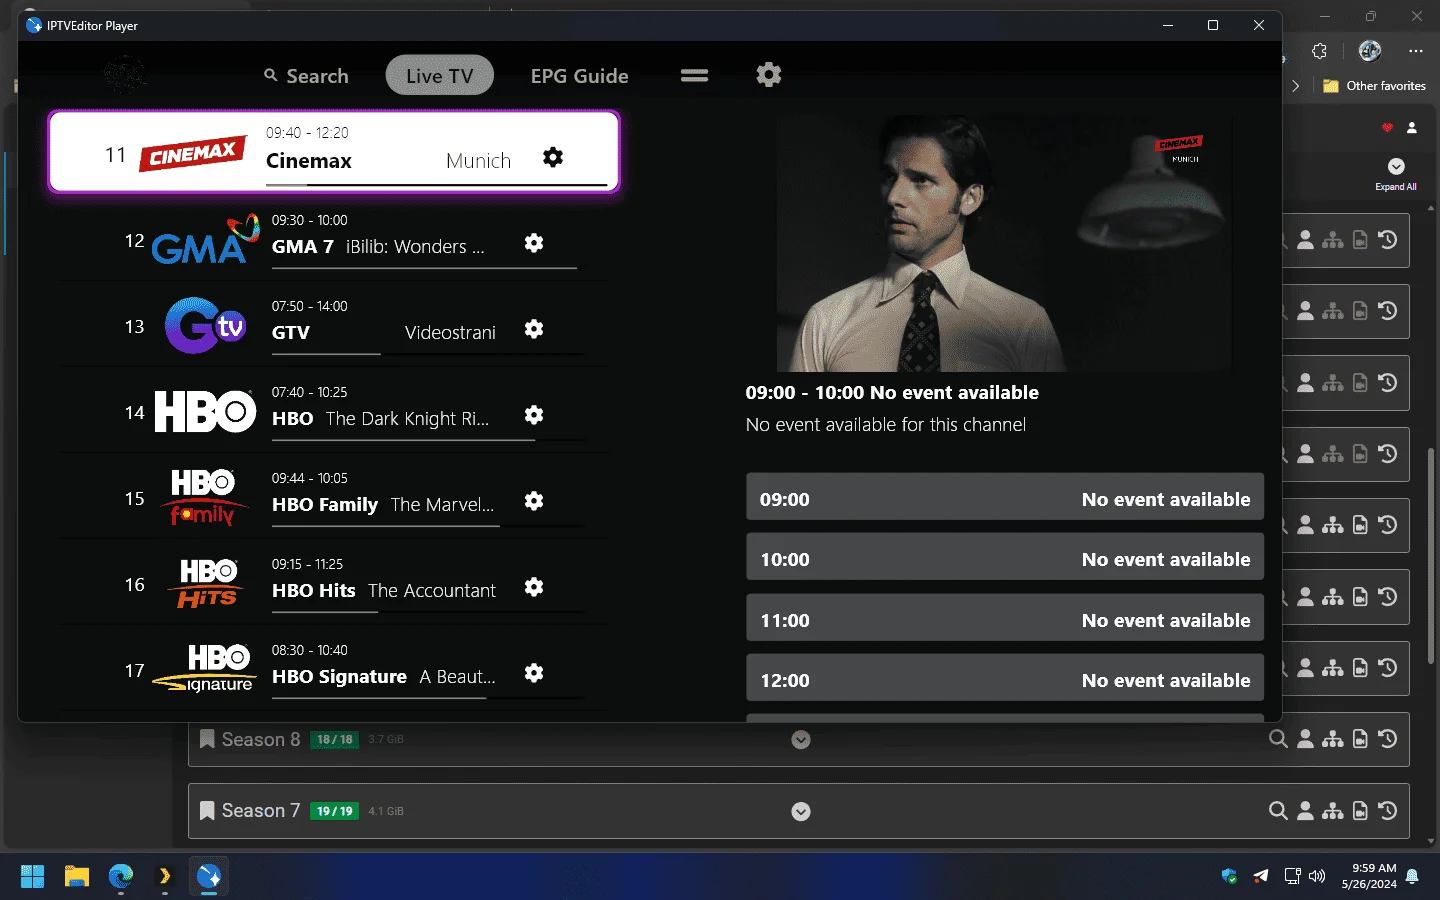Click the red heart icon in browser page

tap(1387, 128)
